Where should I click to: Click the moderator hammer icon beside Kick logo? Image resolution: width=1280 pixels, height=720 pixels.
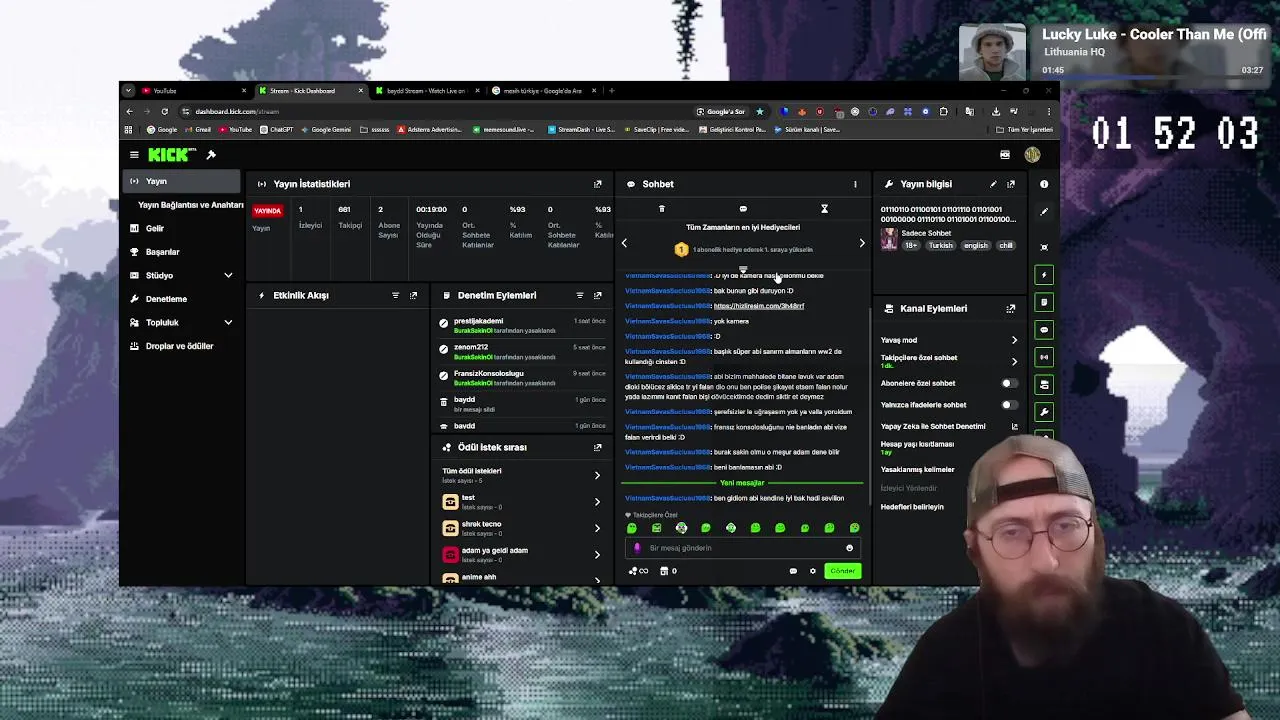(211, 155)
